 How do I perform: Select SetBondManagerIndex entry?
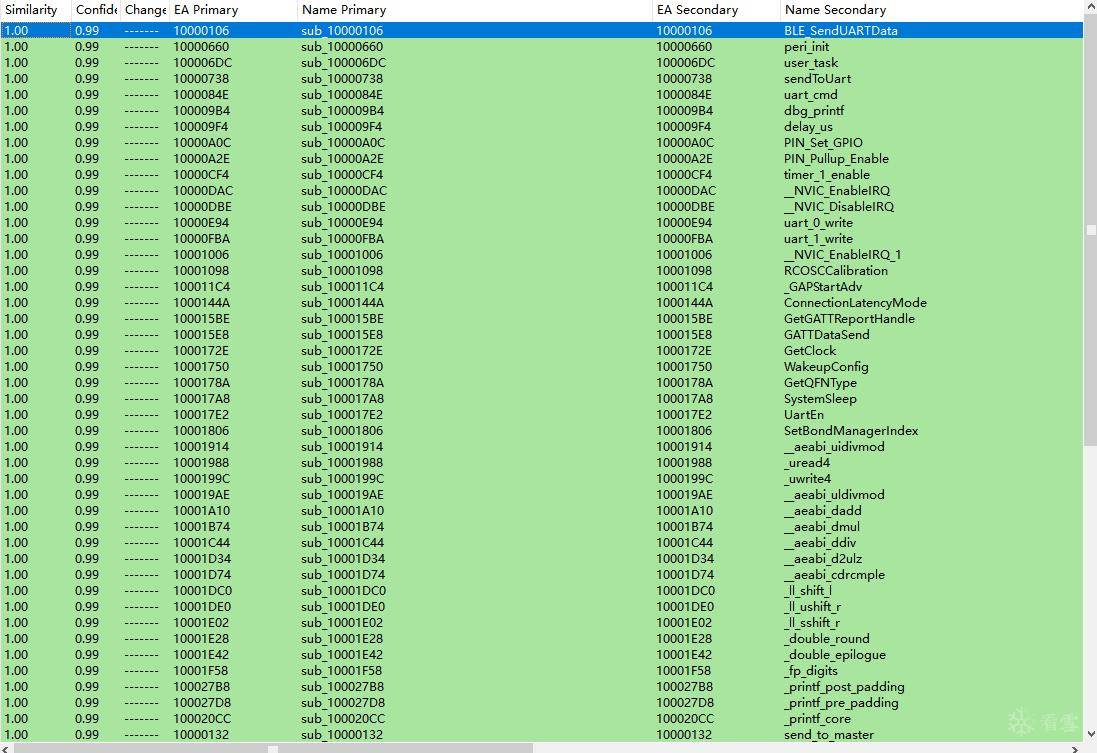pos(851,431)
